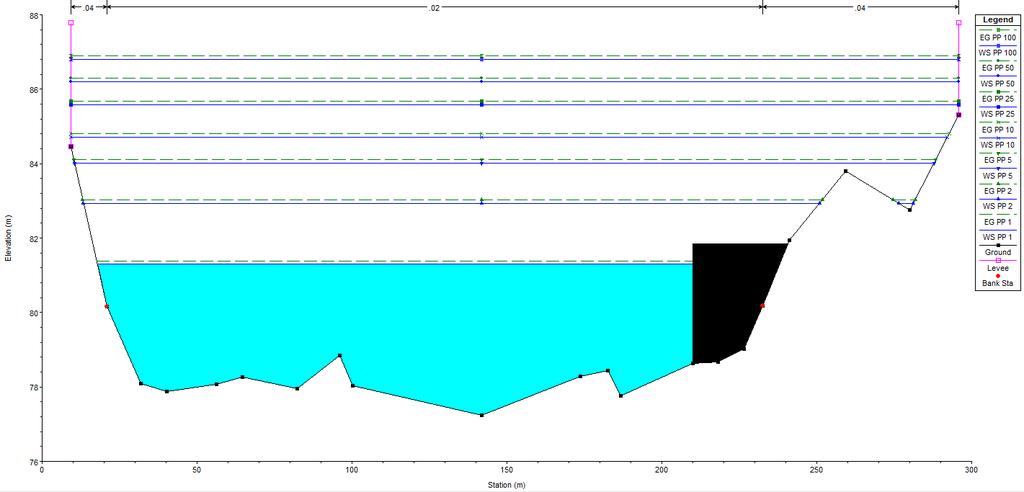Click the 100 station tick label

[x=352, y=470]
